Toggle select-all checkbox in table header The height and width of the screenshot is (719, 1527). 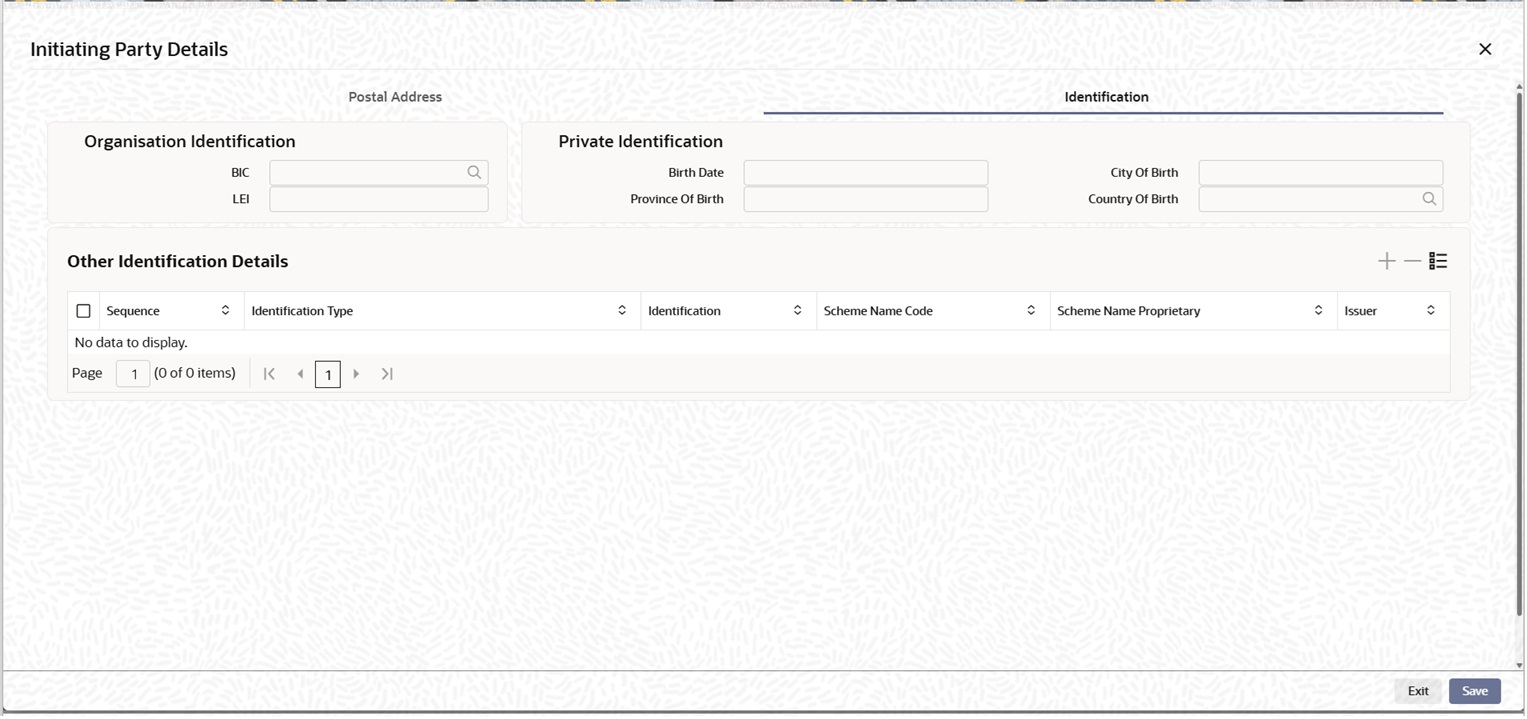pos(83,311)
